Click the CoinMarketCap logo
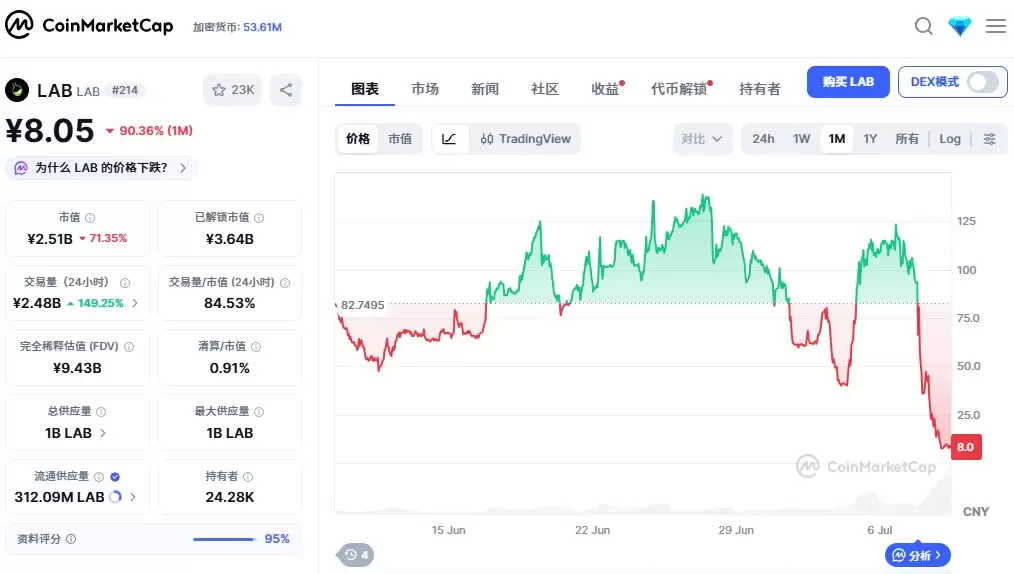 point(89,25)
